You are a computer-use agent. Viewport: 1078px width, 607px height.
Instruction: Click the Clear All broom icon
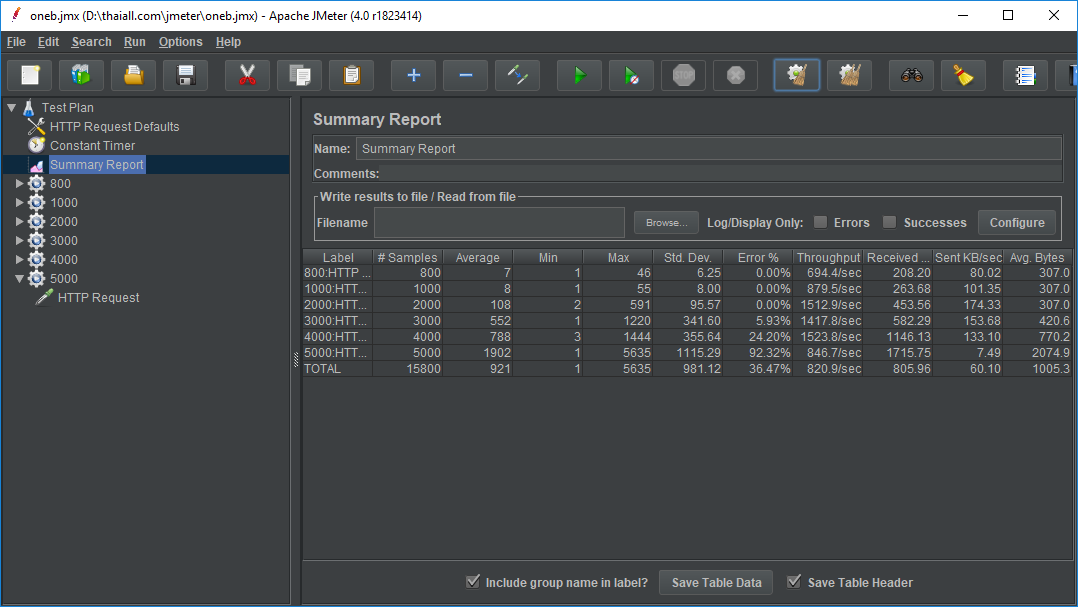click(x=849, y=75)
